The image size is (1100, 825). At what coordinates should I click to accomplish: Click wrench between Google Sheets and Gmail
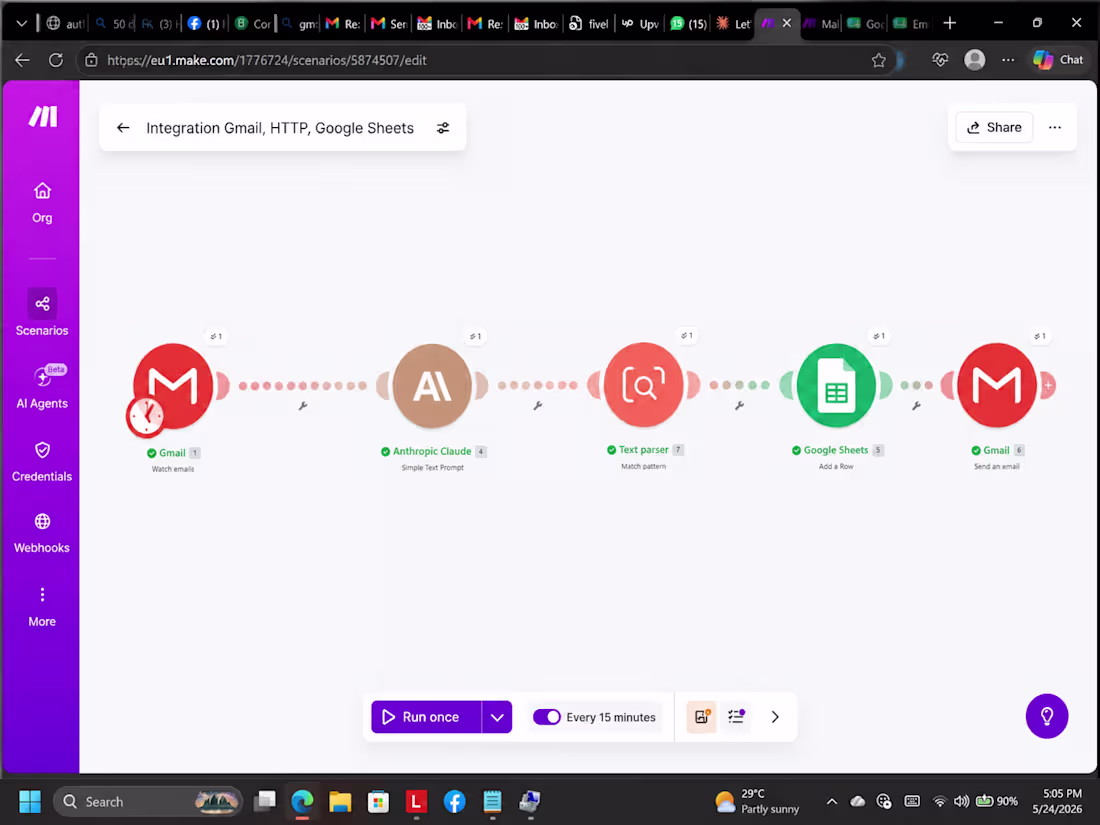pyautogui.click(x=915, y=405)
